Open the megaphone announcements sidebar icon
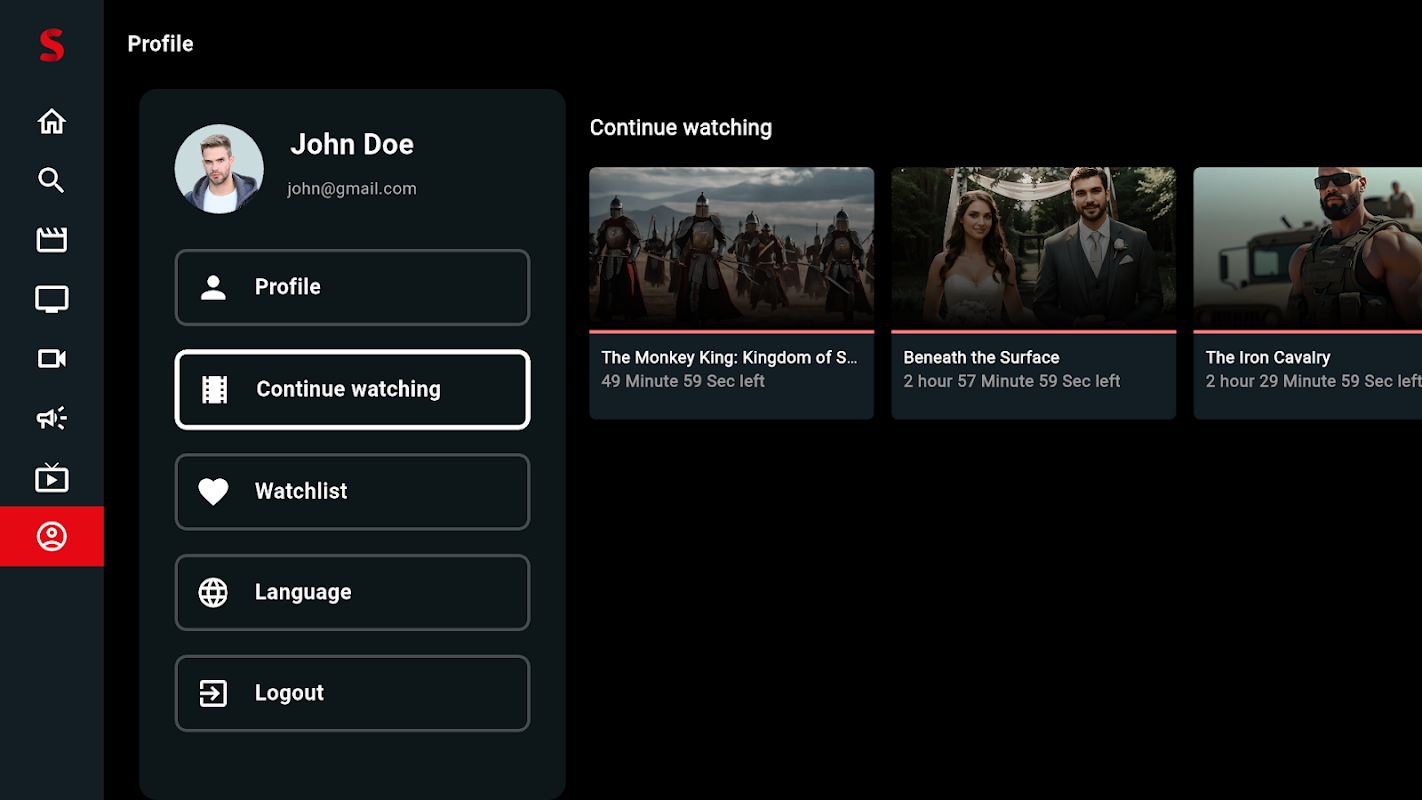 (x=52, y=418)
